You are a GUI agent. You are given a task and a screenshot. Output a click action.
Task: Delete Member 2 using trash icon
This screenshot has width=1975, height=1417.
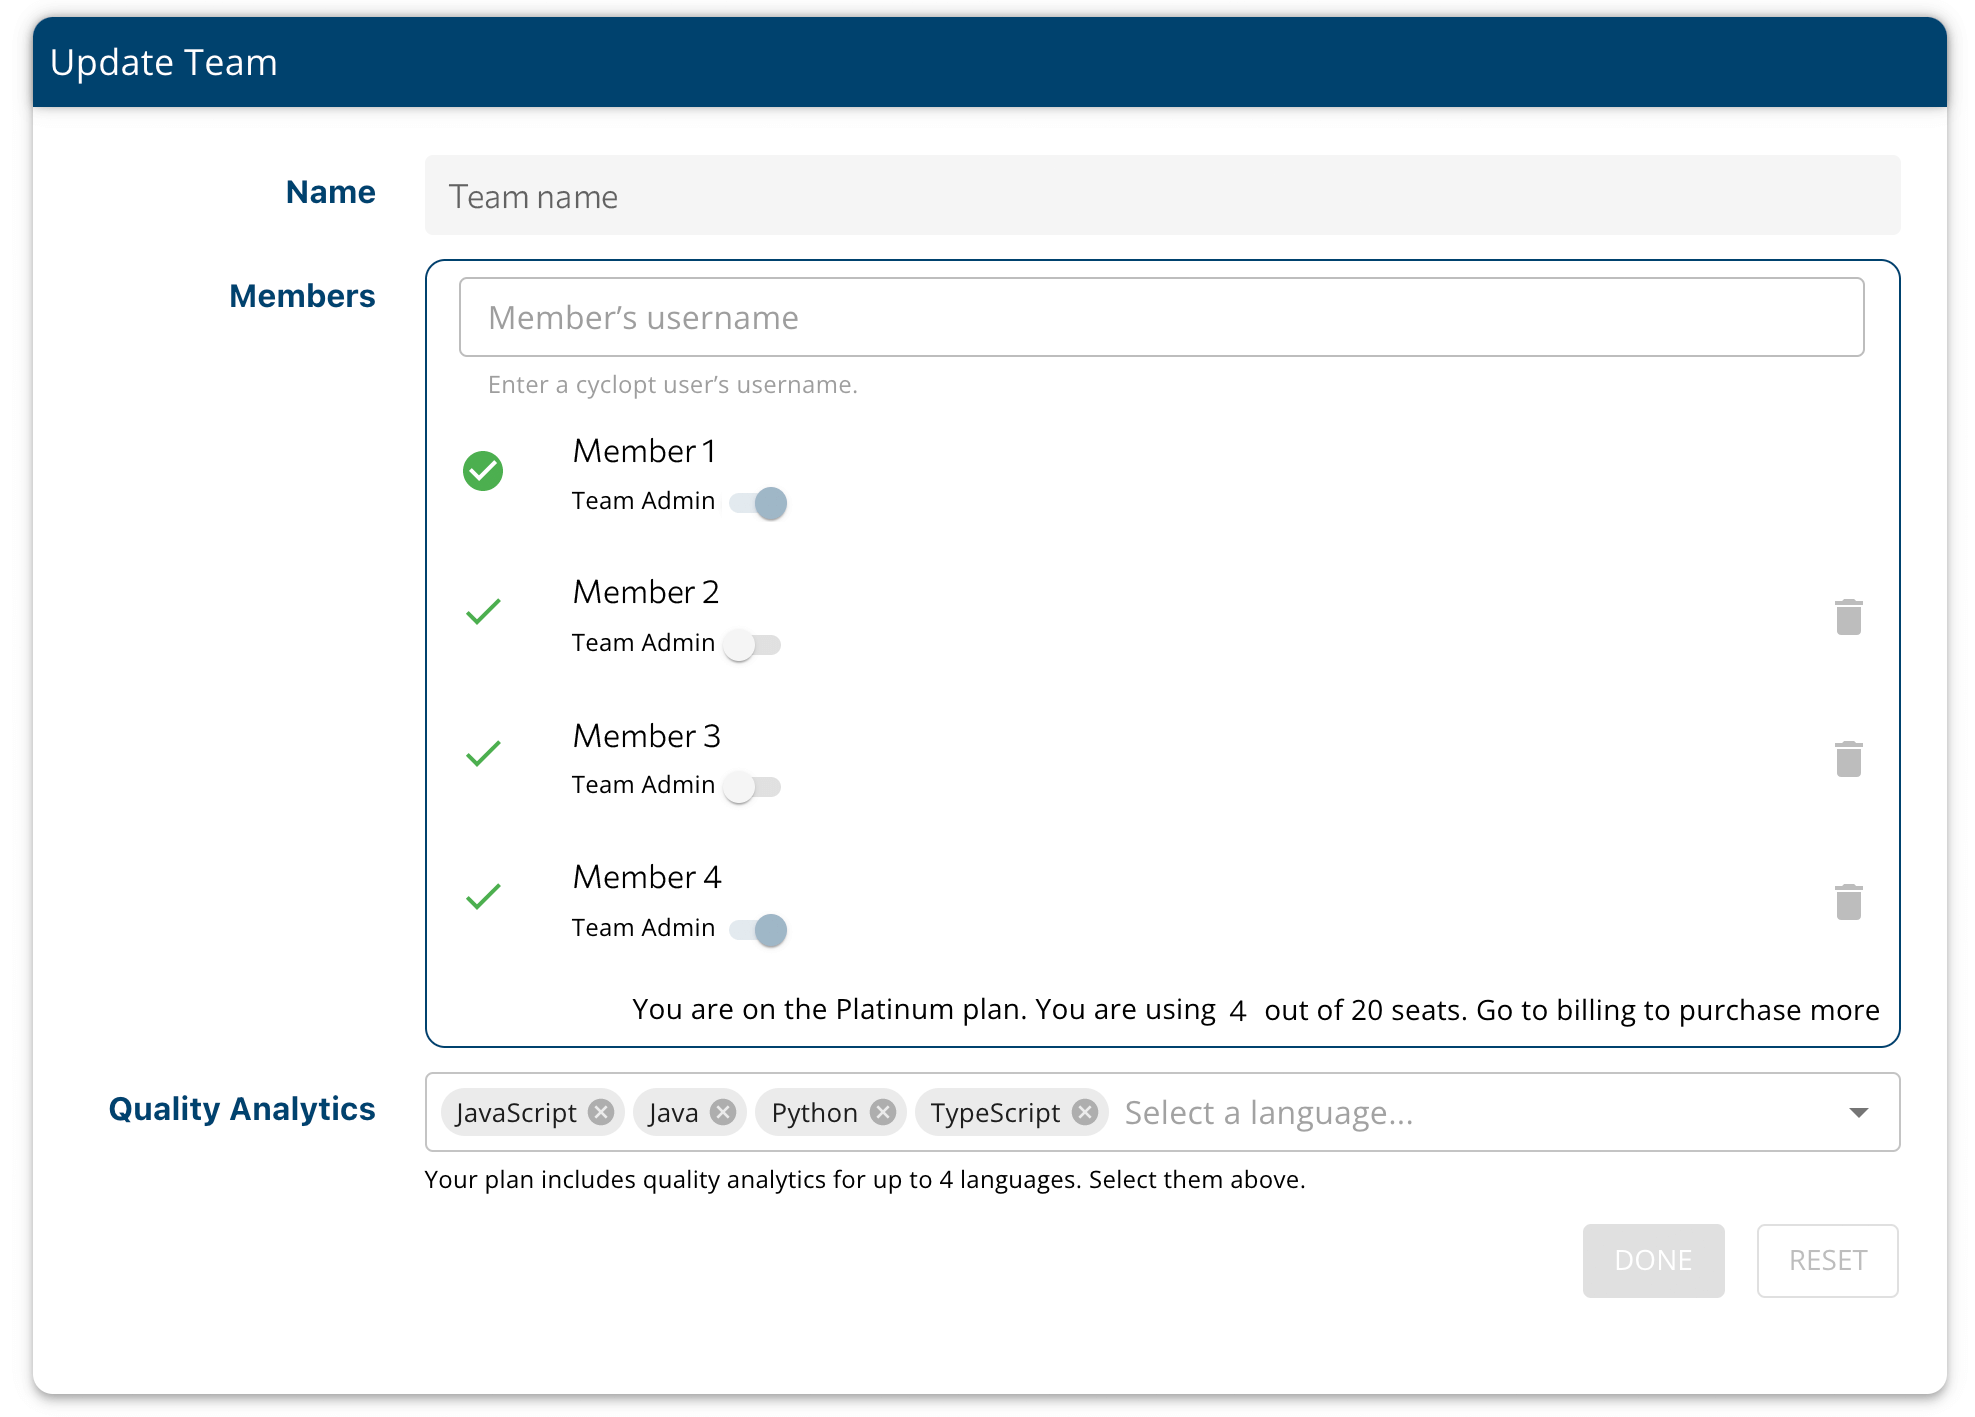point(1848,617)
